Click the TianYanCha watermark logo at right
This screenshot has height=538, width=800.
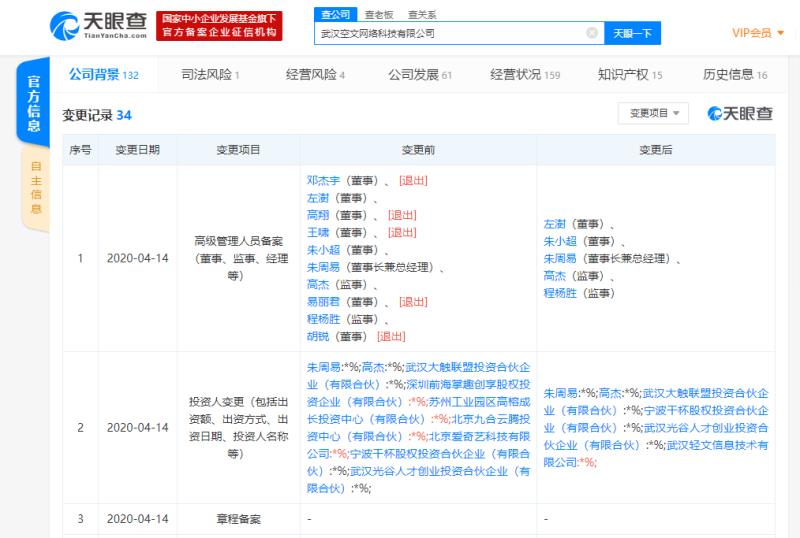(x=739, y=114)
